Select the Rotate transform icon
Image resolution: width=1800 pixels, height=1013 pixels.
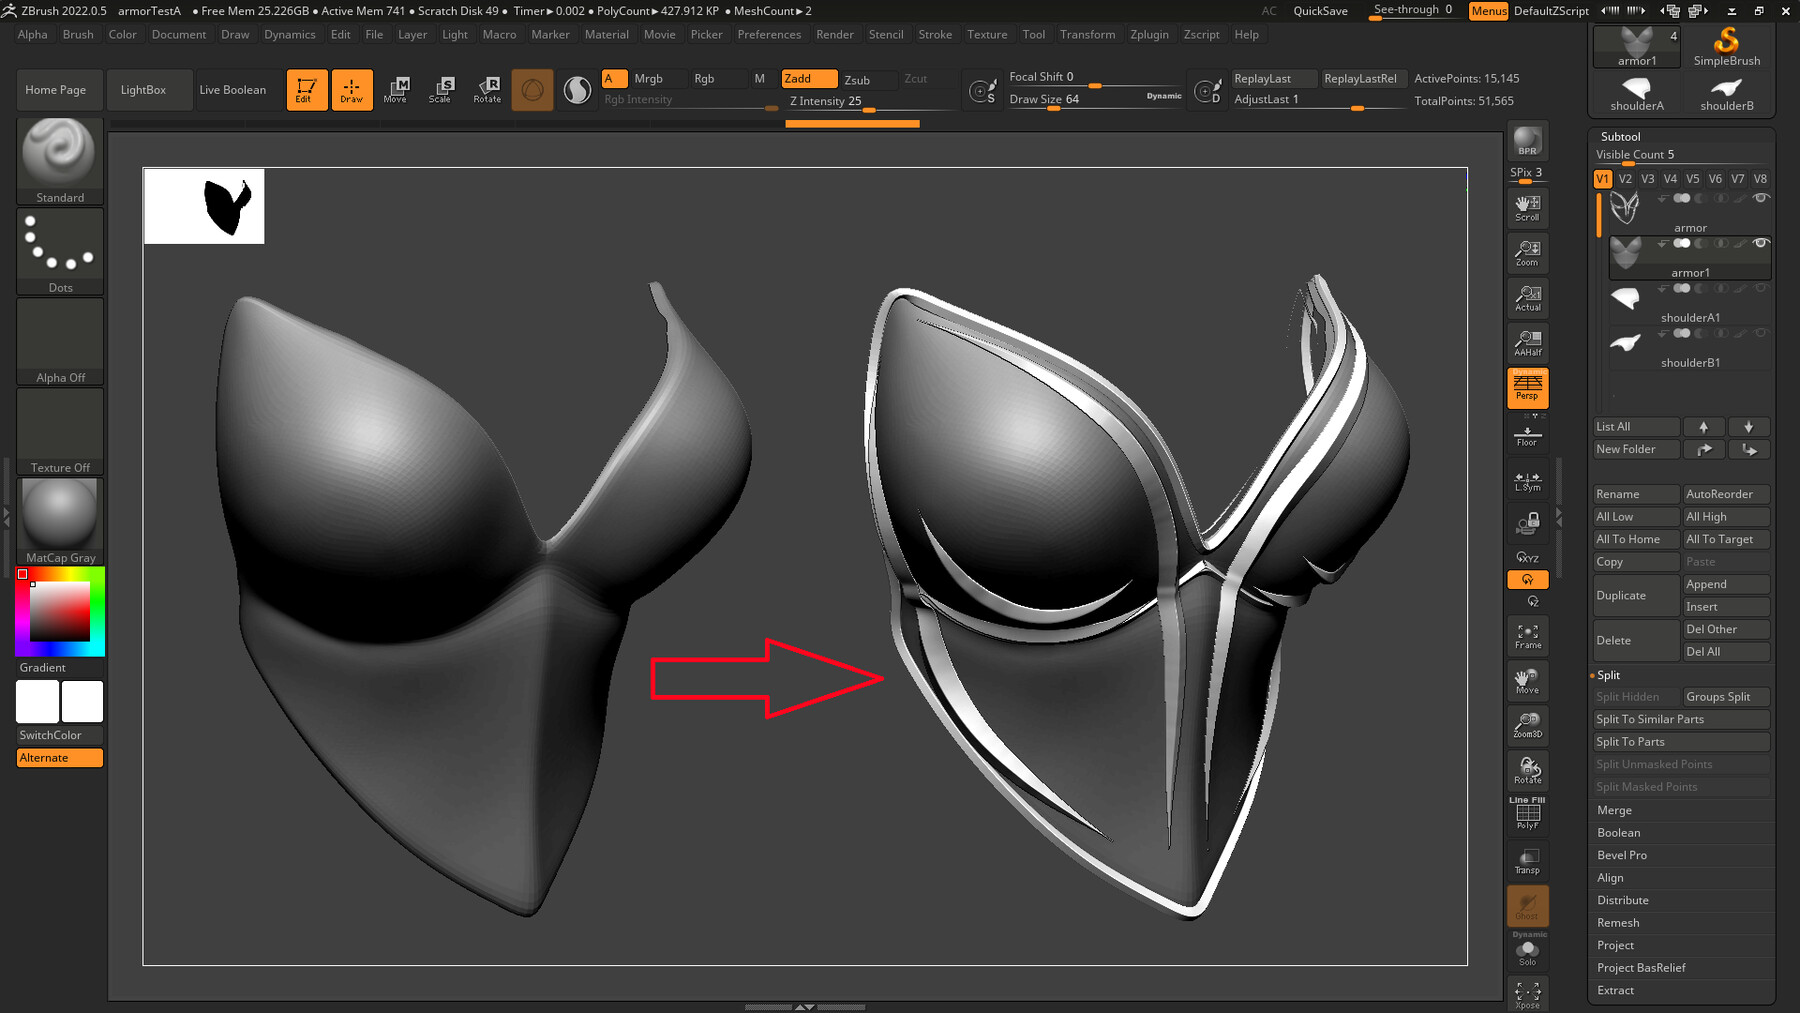(x=487, y=89)
